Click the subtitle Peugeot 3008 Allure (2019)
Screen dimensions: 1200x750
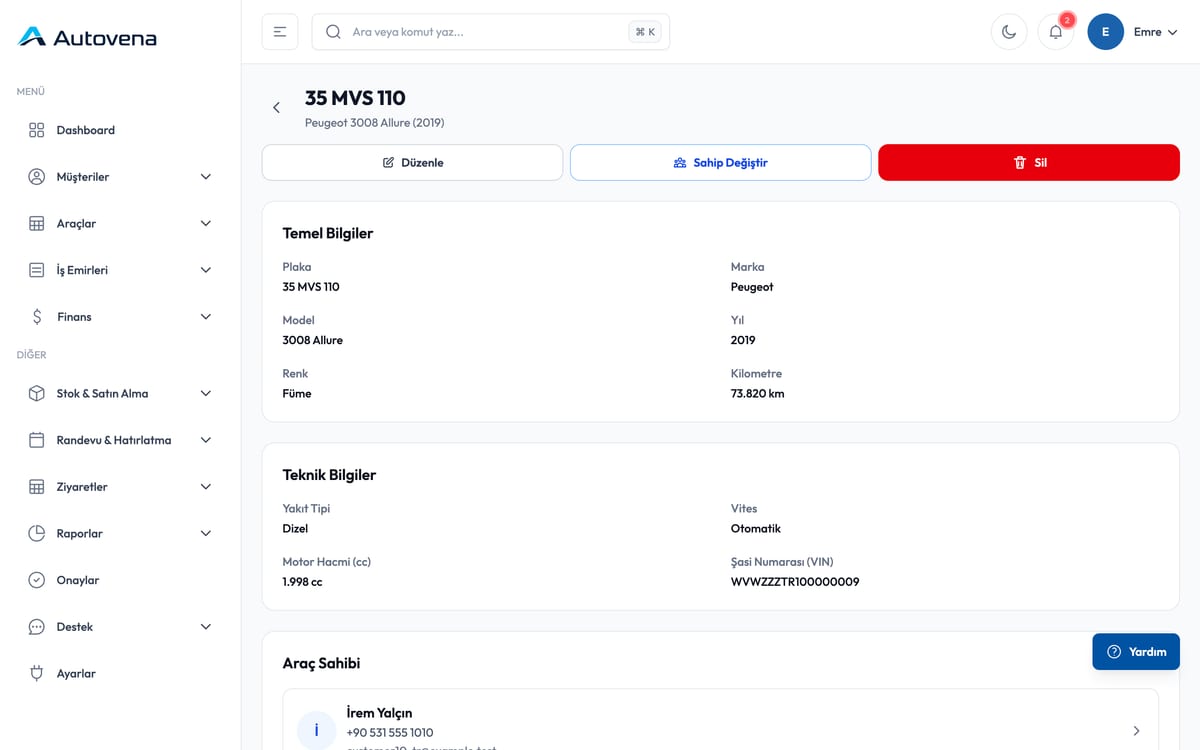[374, 123]
